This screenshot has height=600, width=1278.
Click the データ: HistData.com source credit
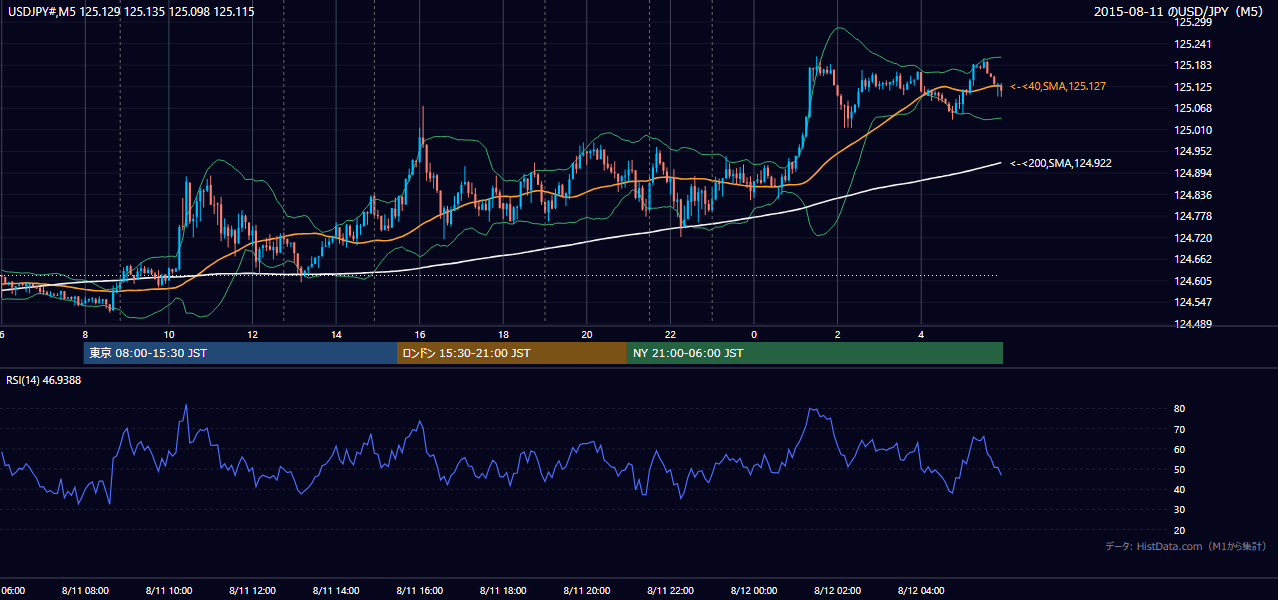coord(1186,546)
